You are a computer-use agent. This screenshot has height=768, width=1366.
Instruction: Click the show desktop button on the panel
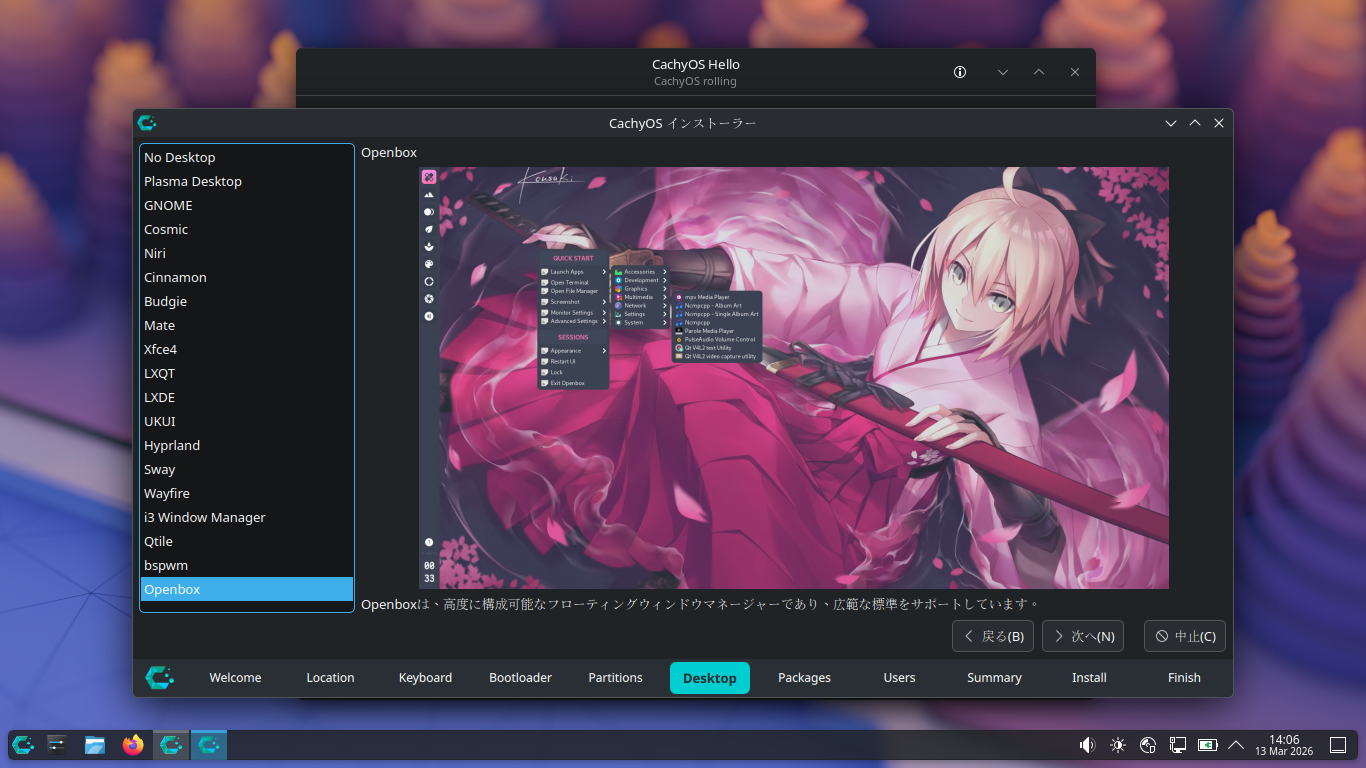(1338, 745)
